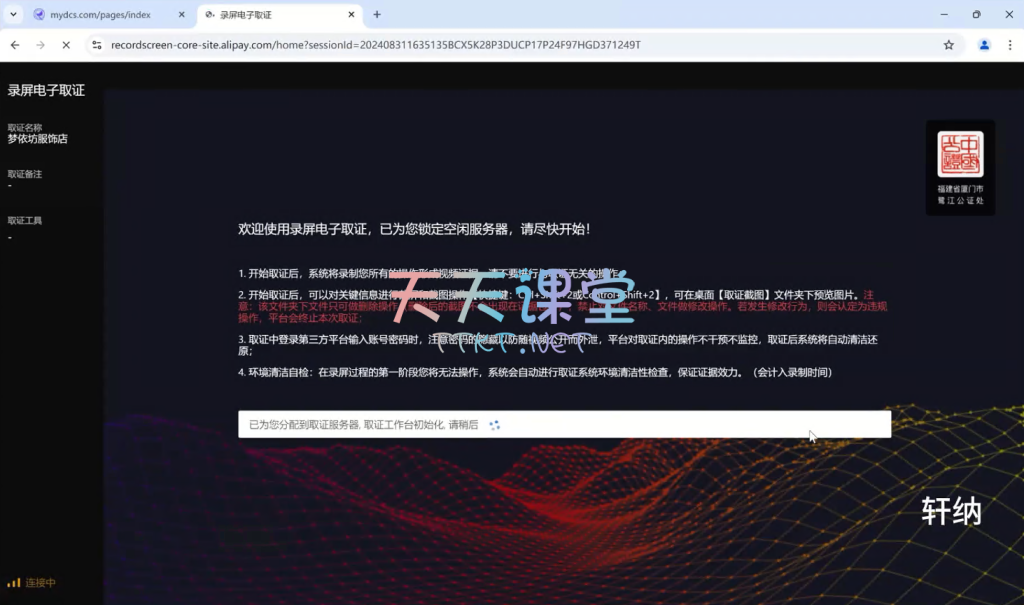
Task: Go back to previous page
Action: click(x=15, y=45)
